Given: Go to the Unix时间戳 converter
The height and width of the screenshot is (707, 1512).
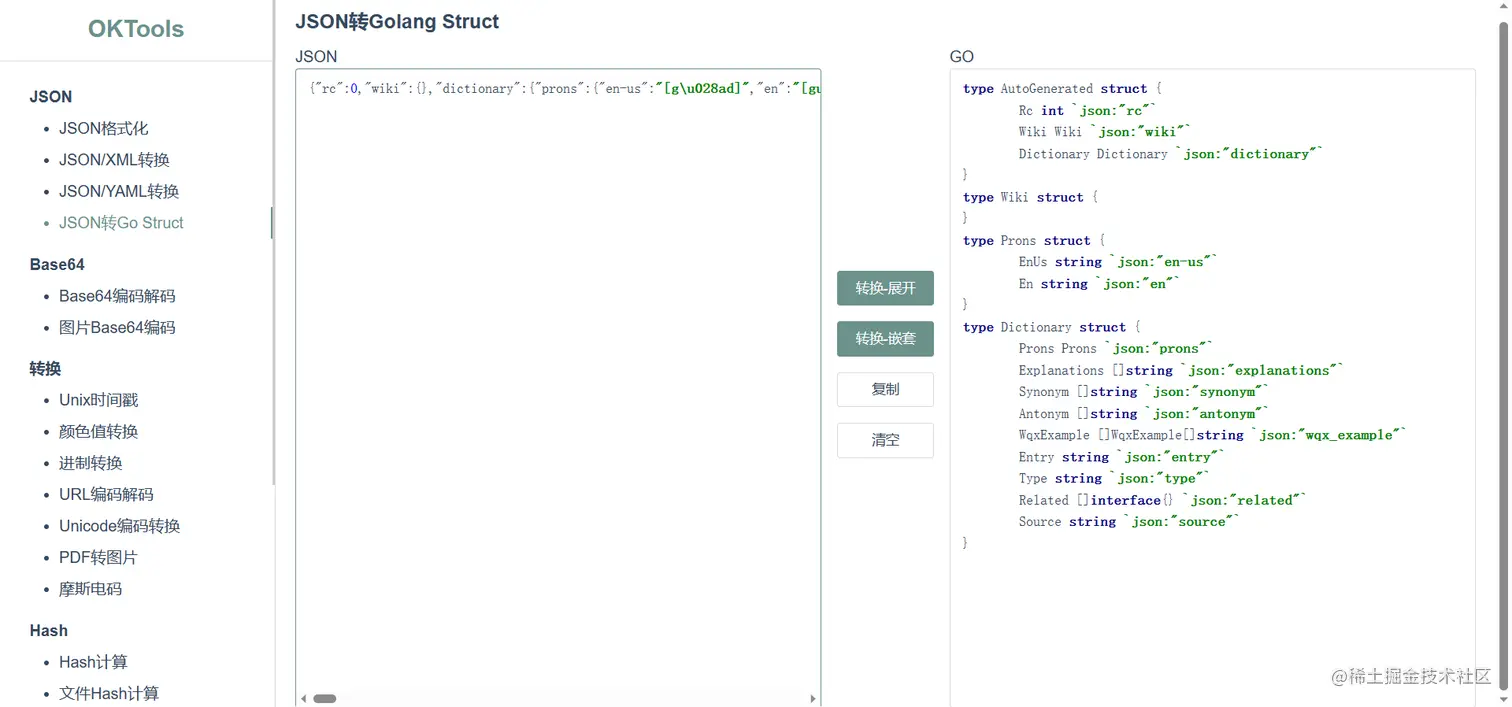Looking at the screenshot, I should coord(98,400).
